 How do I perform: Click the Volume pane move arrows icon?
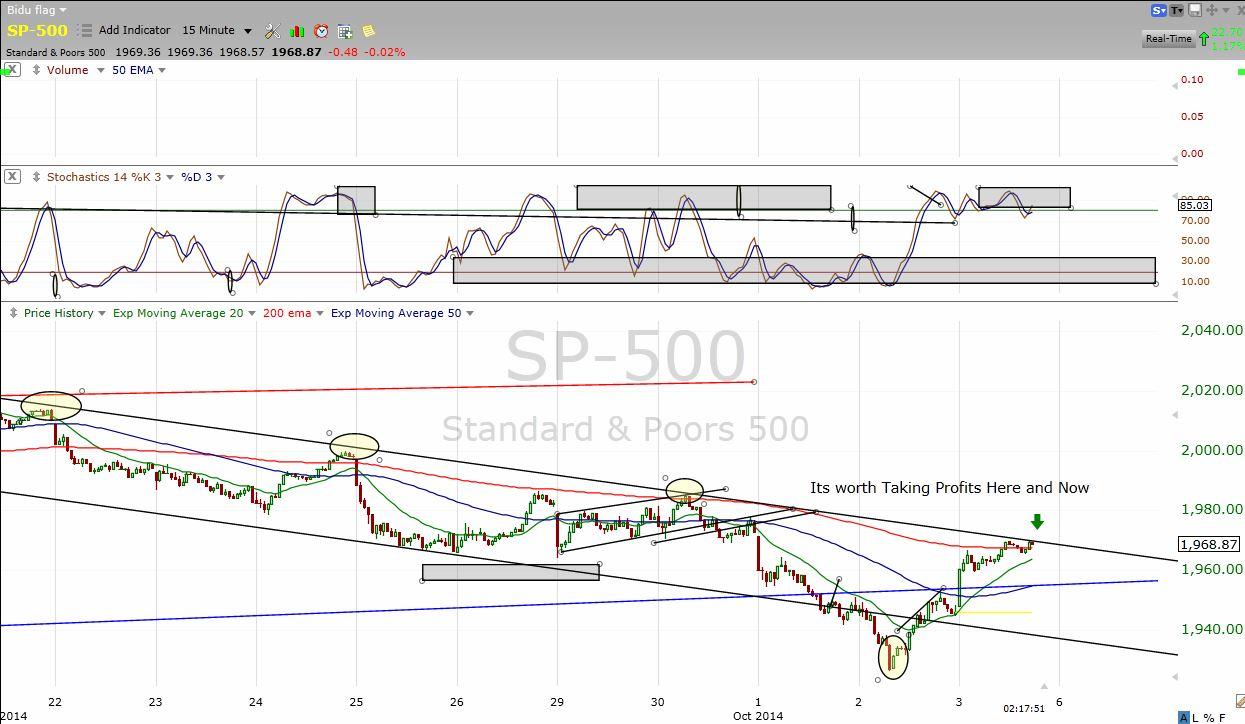point(37,70)
